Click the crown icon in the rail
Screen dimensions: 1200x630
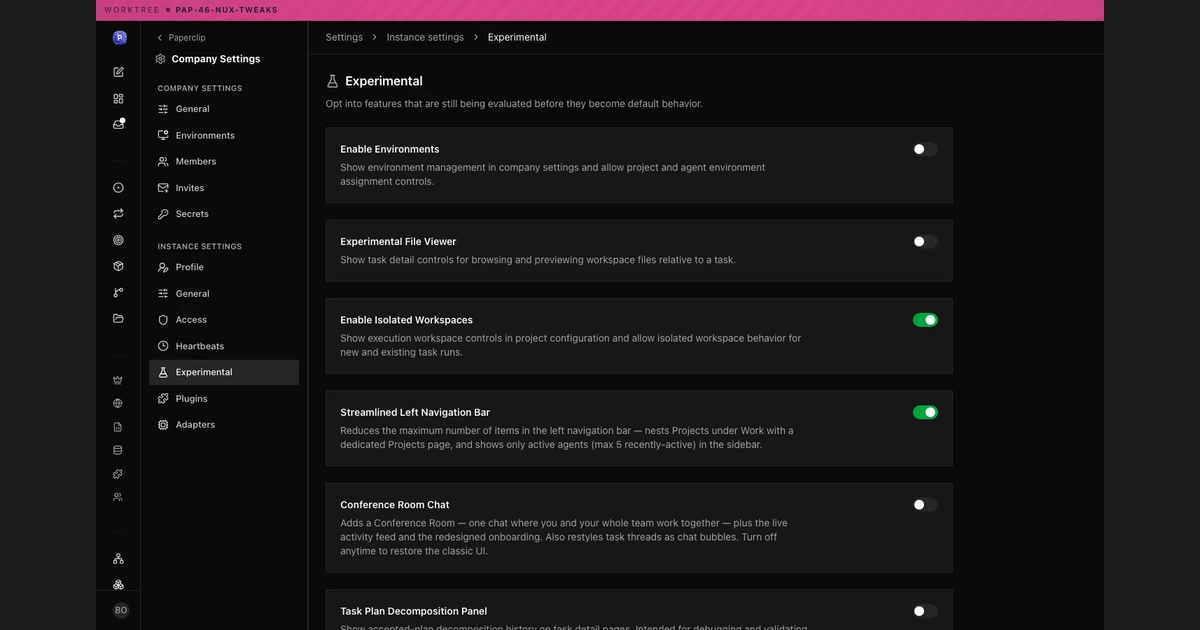tap(118, 380)
